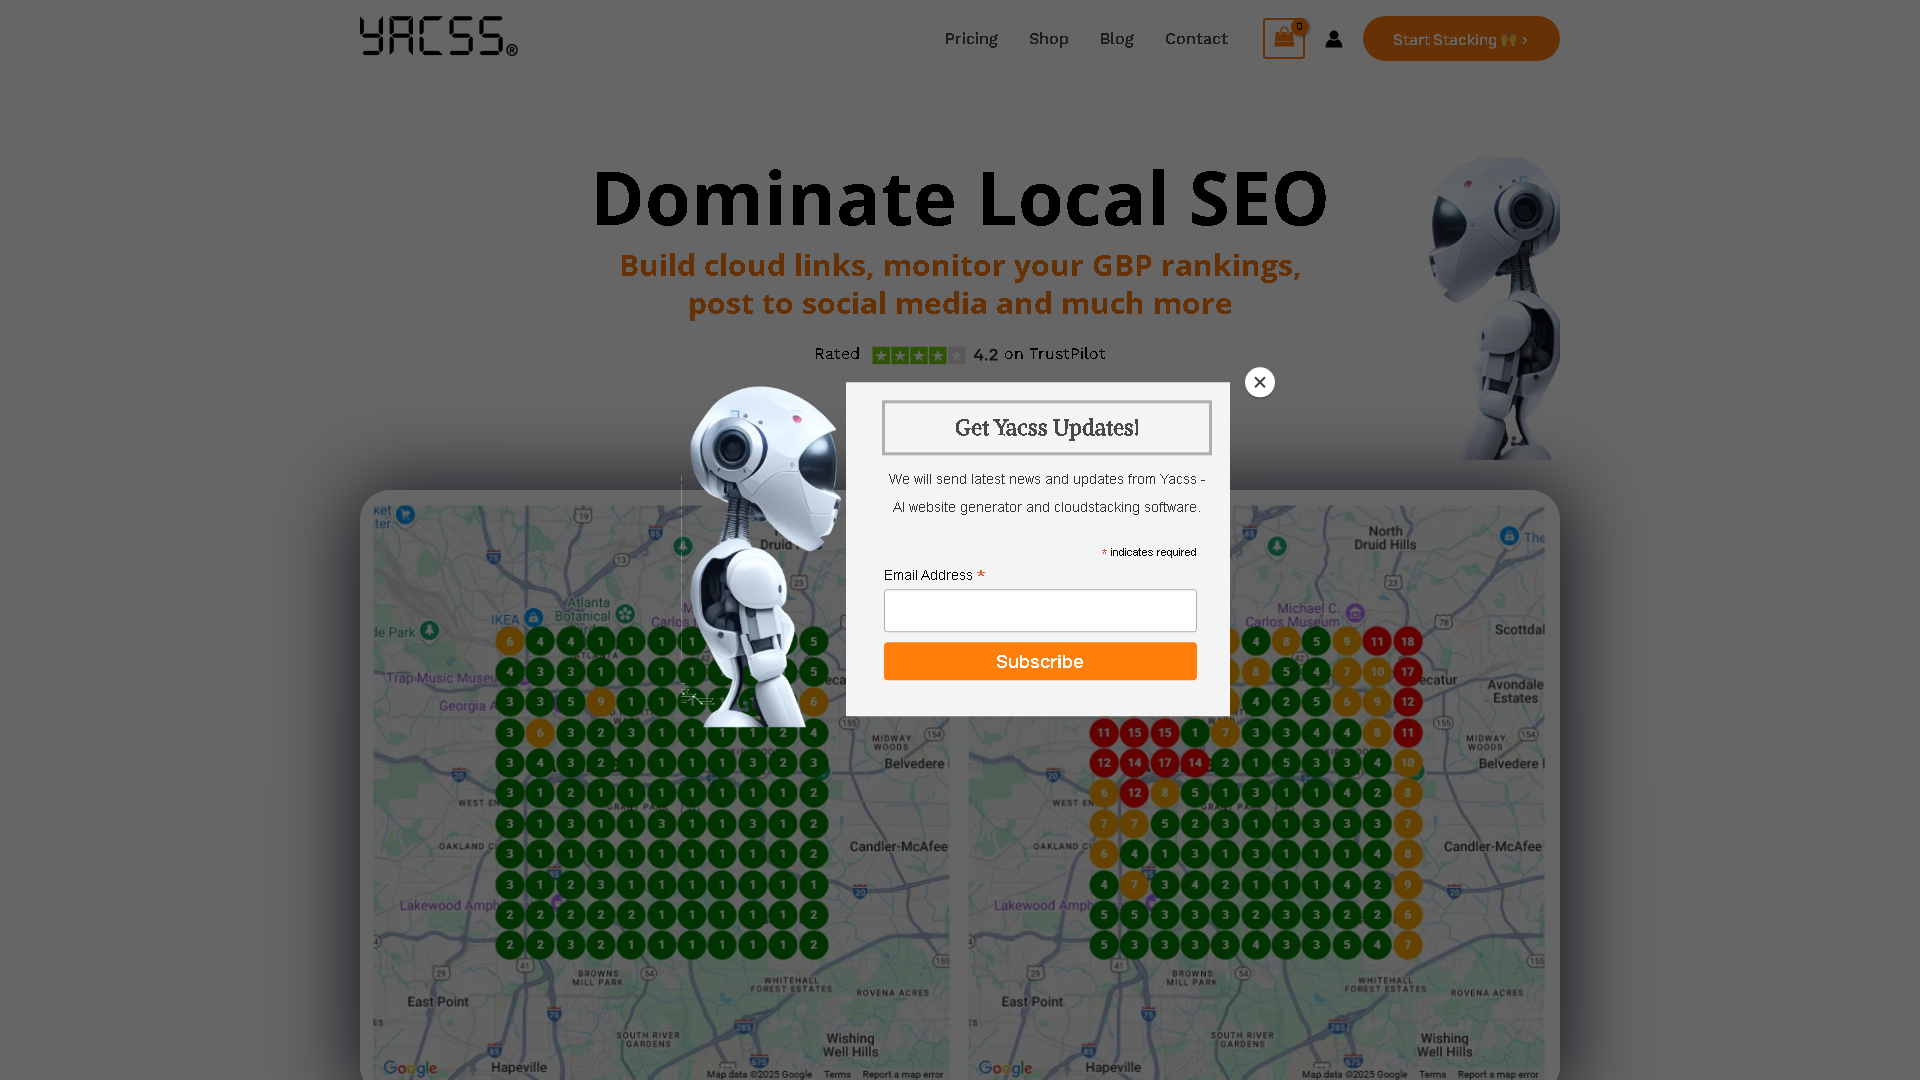The image size is (1920, 1080).
Task: Dismiss the Get Yacss Updates popup
Action: (1259, 381)
